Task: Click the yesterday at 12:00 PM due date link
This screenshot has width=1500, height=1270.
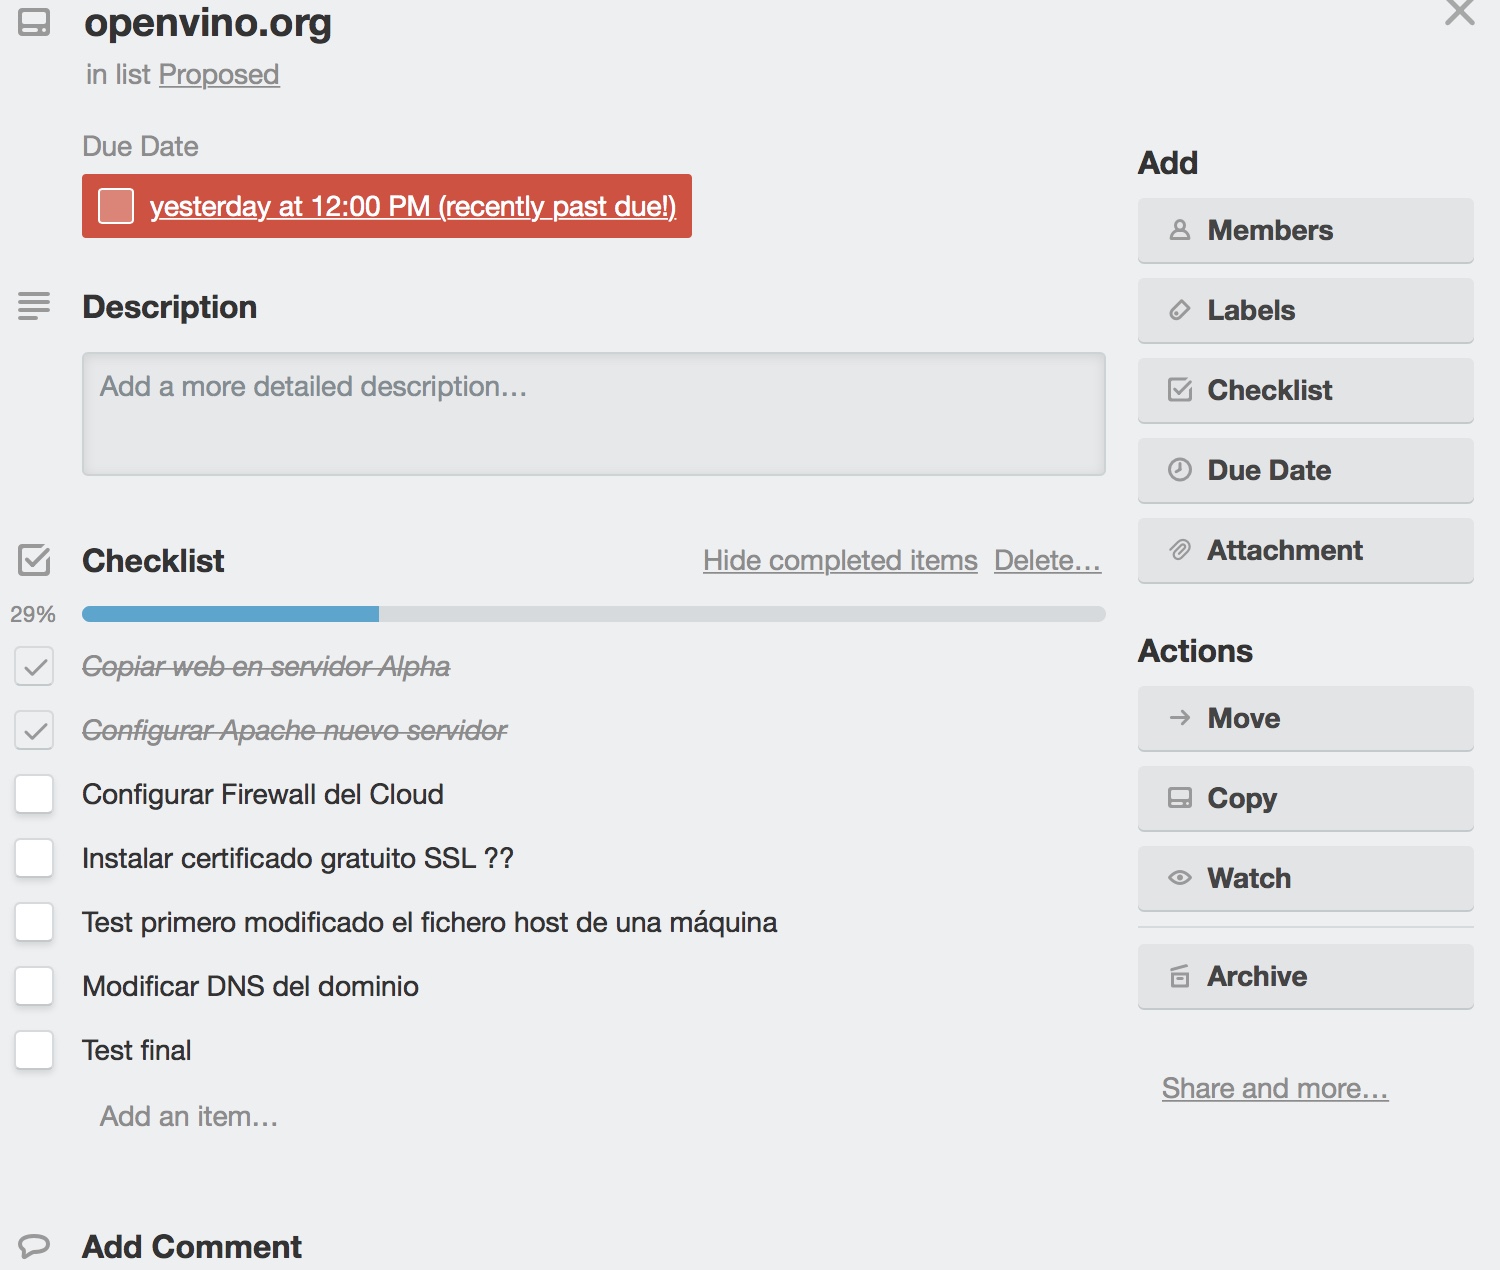Action: coord(413,206)
